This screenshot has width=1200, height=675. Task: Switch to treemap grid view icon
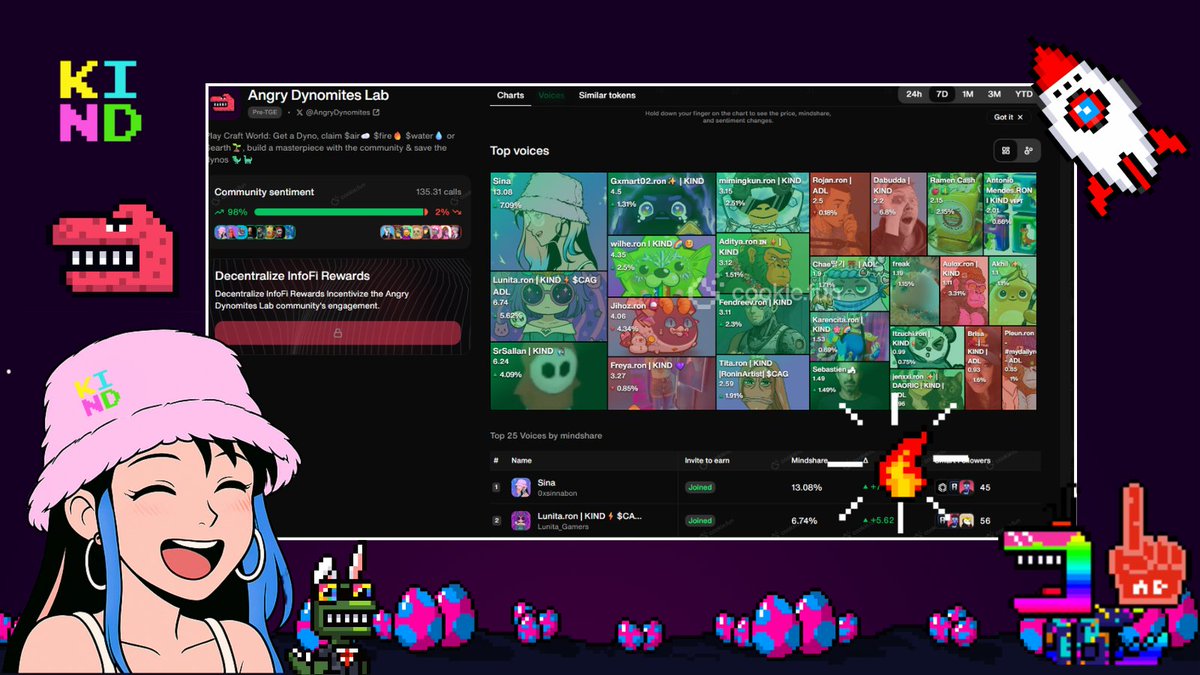(x=1005, y=150)
